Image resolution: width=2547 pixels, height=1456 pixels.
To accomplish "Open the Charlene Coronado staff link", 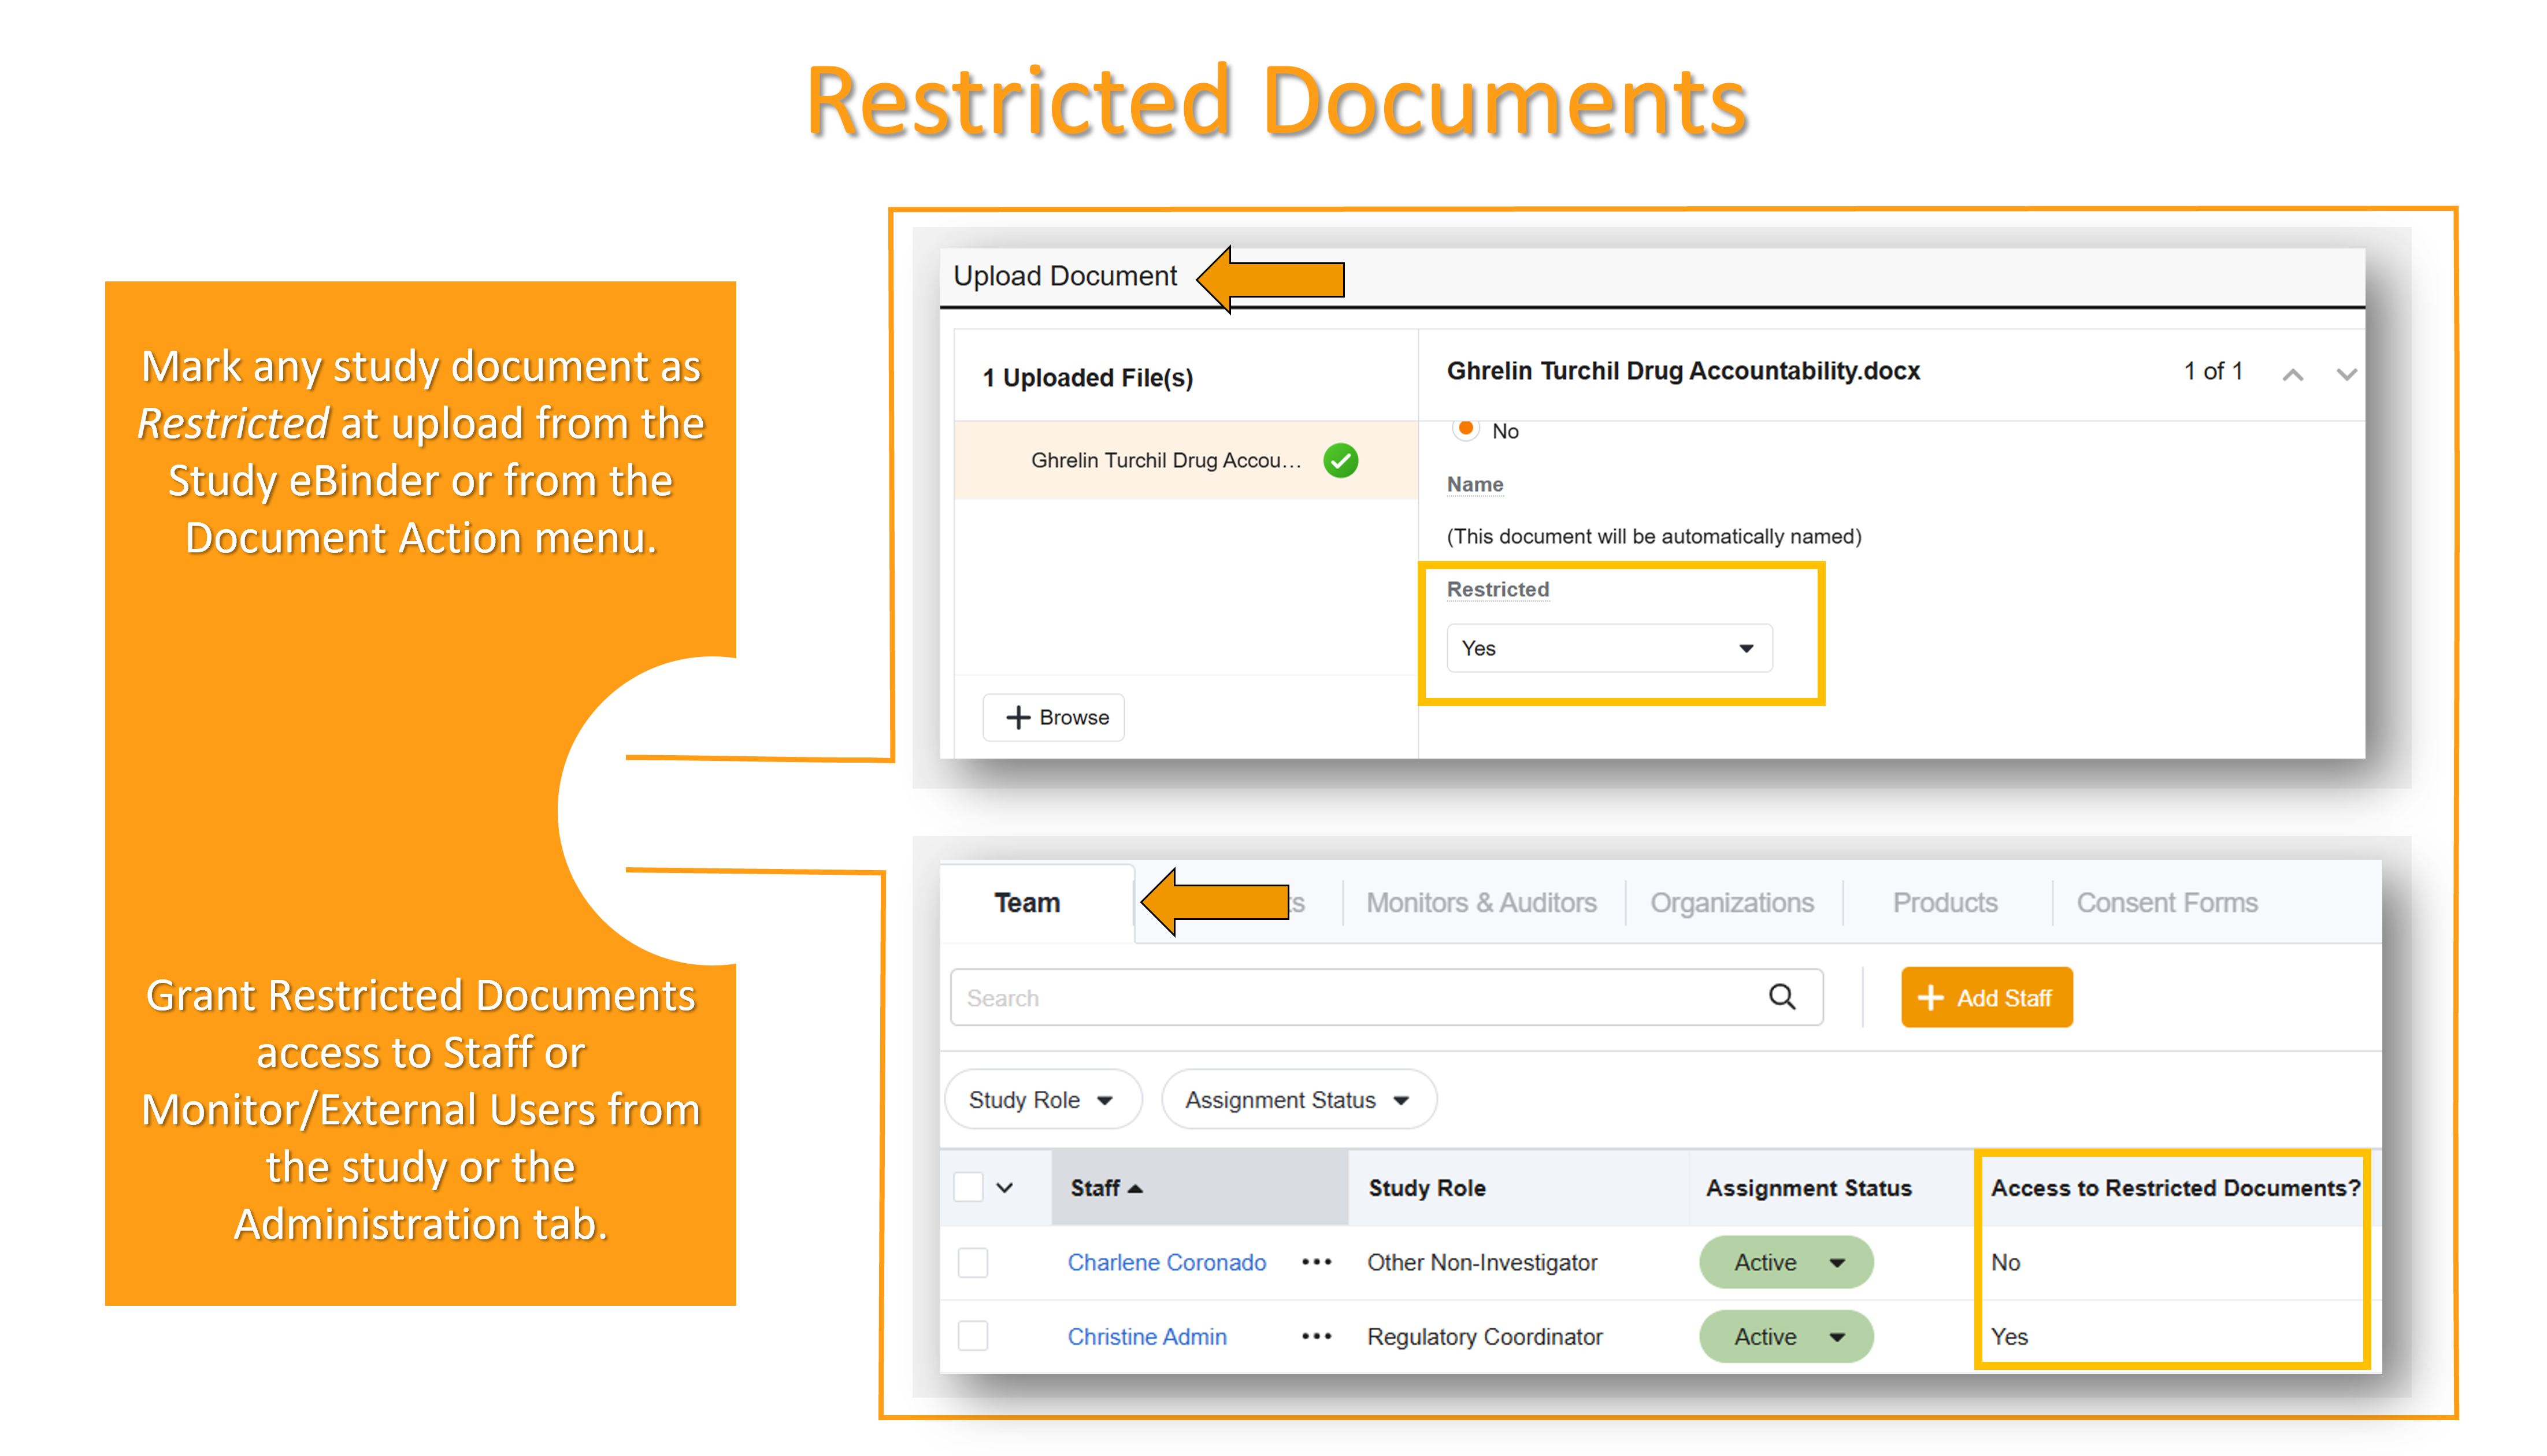I will pos(1166,1262).
